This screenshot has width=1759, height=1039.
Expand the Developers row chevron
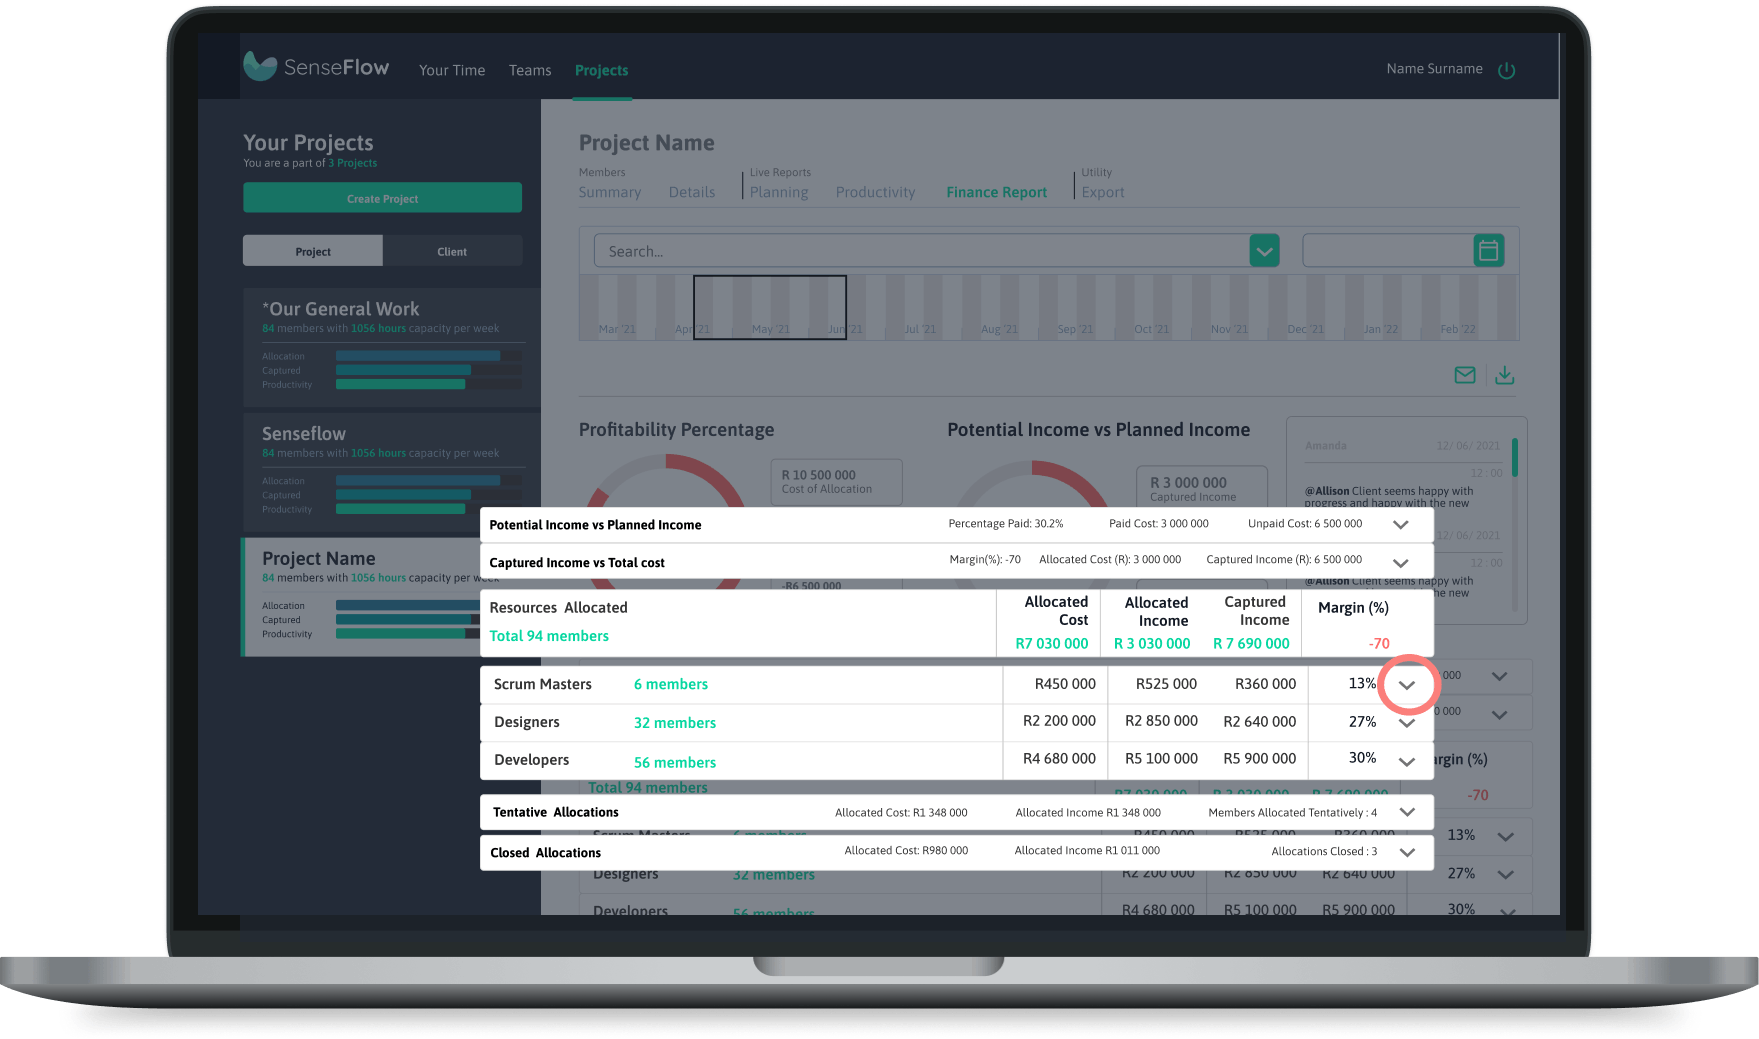tap(1407, 762)
